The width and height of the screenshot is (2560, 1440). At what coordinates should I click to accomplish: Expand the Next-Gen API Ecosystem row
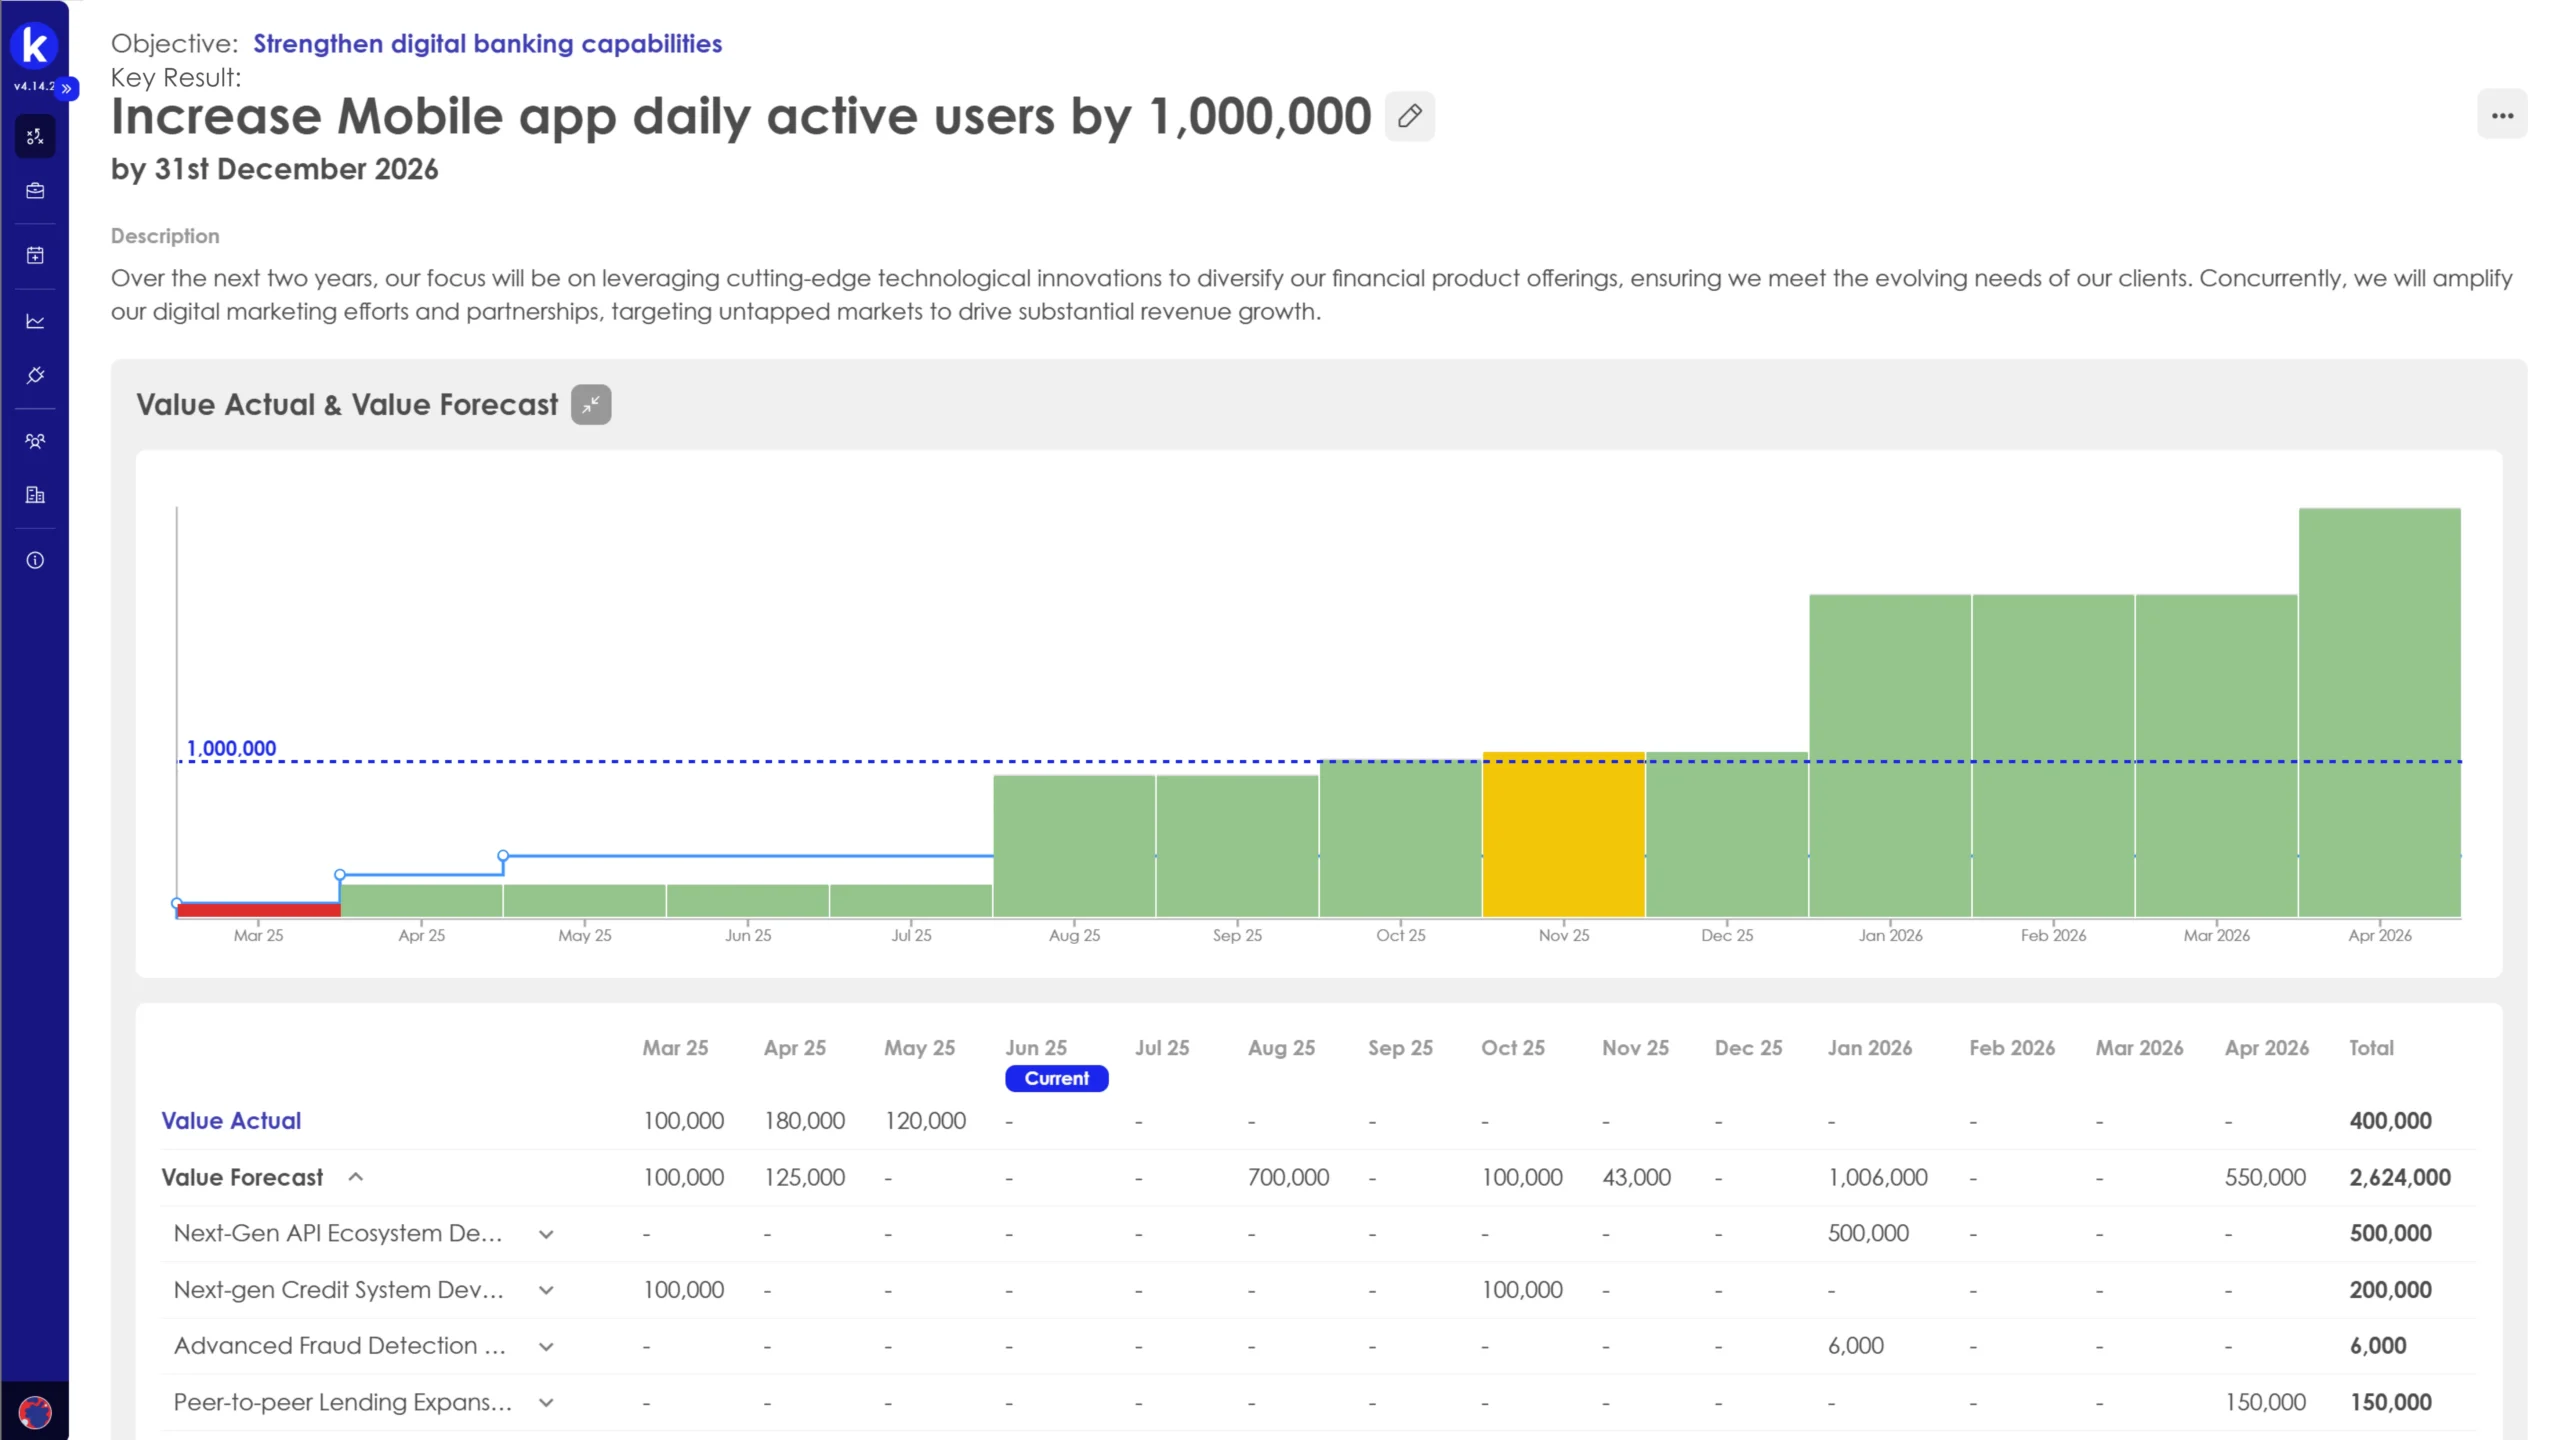pyautogui.click(x=546, y=1234)
